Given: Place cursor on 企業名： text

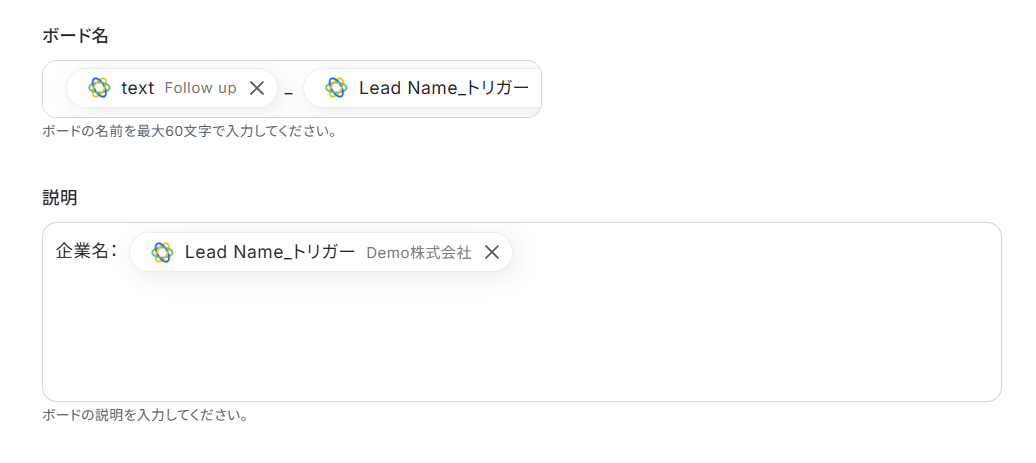Looking at the screenshot, I should [87, 251].
